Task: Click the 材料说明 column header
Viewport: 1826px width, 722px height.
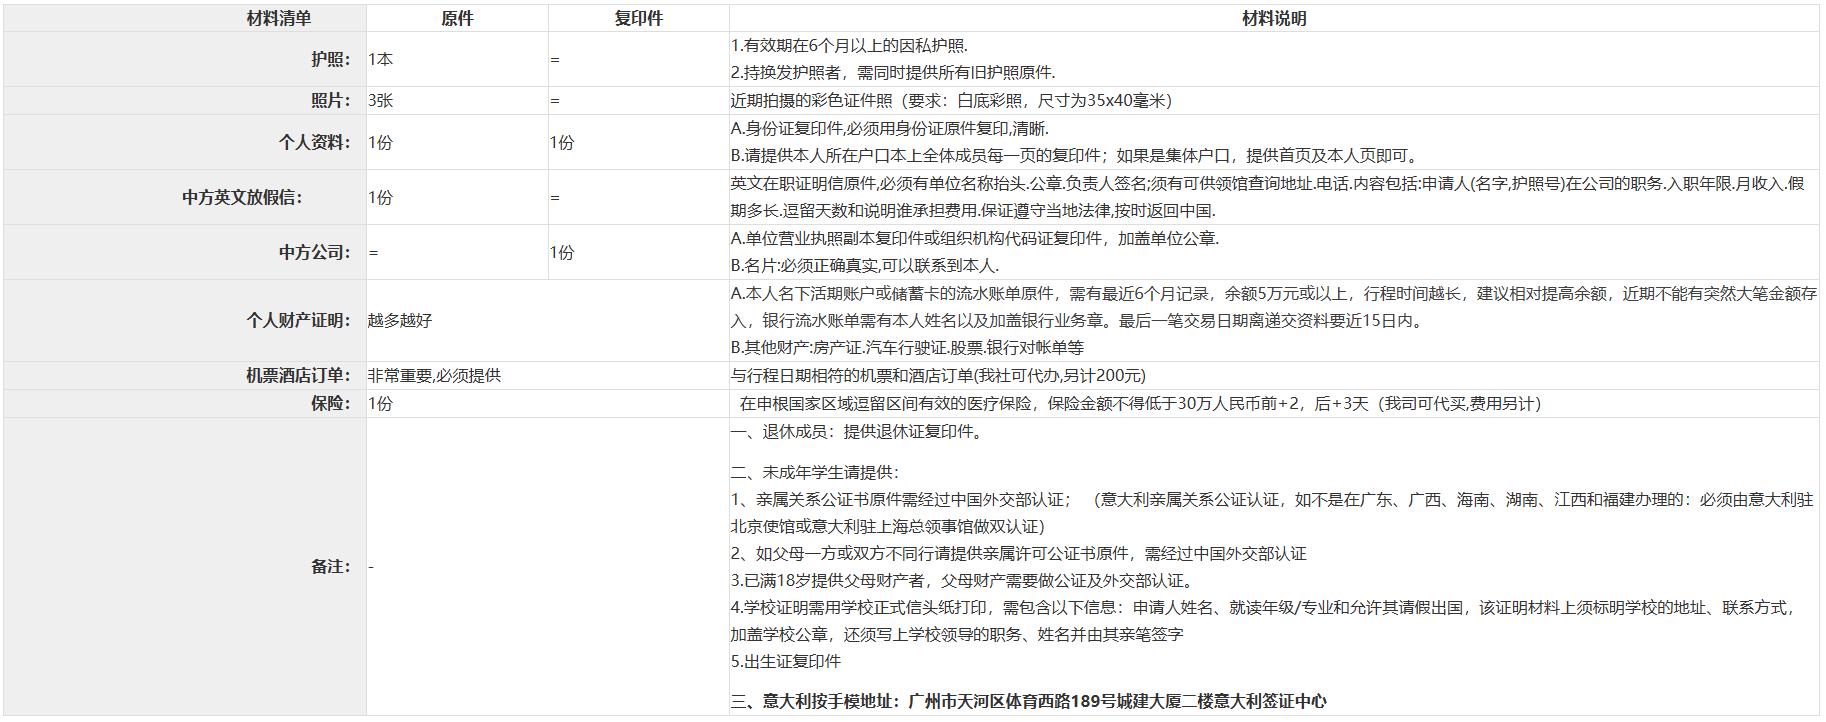Action: (1273, 18)
